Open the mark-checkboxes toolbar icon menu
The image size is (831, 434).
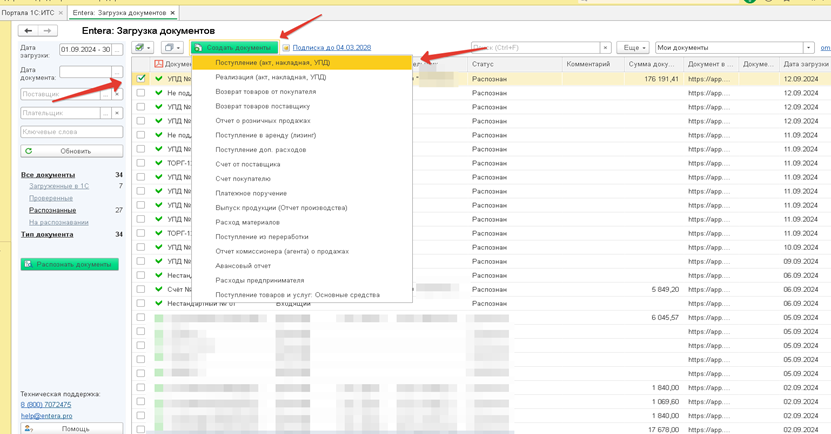[x=143, y=48]
